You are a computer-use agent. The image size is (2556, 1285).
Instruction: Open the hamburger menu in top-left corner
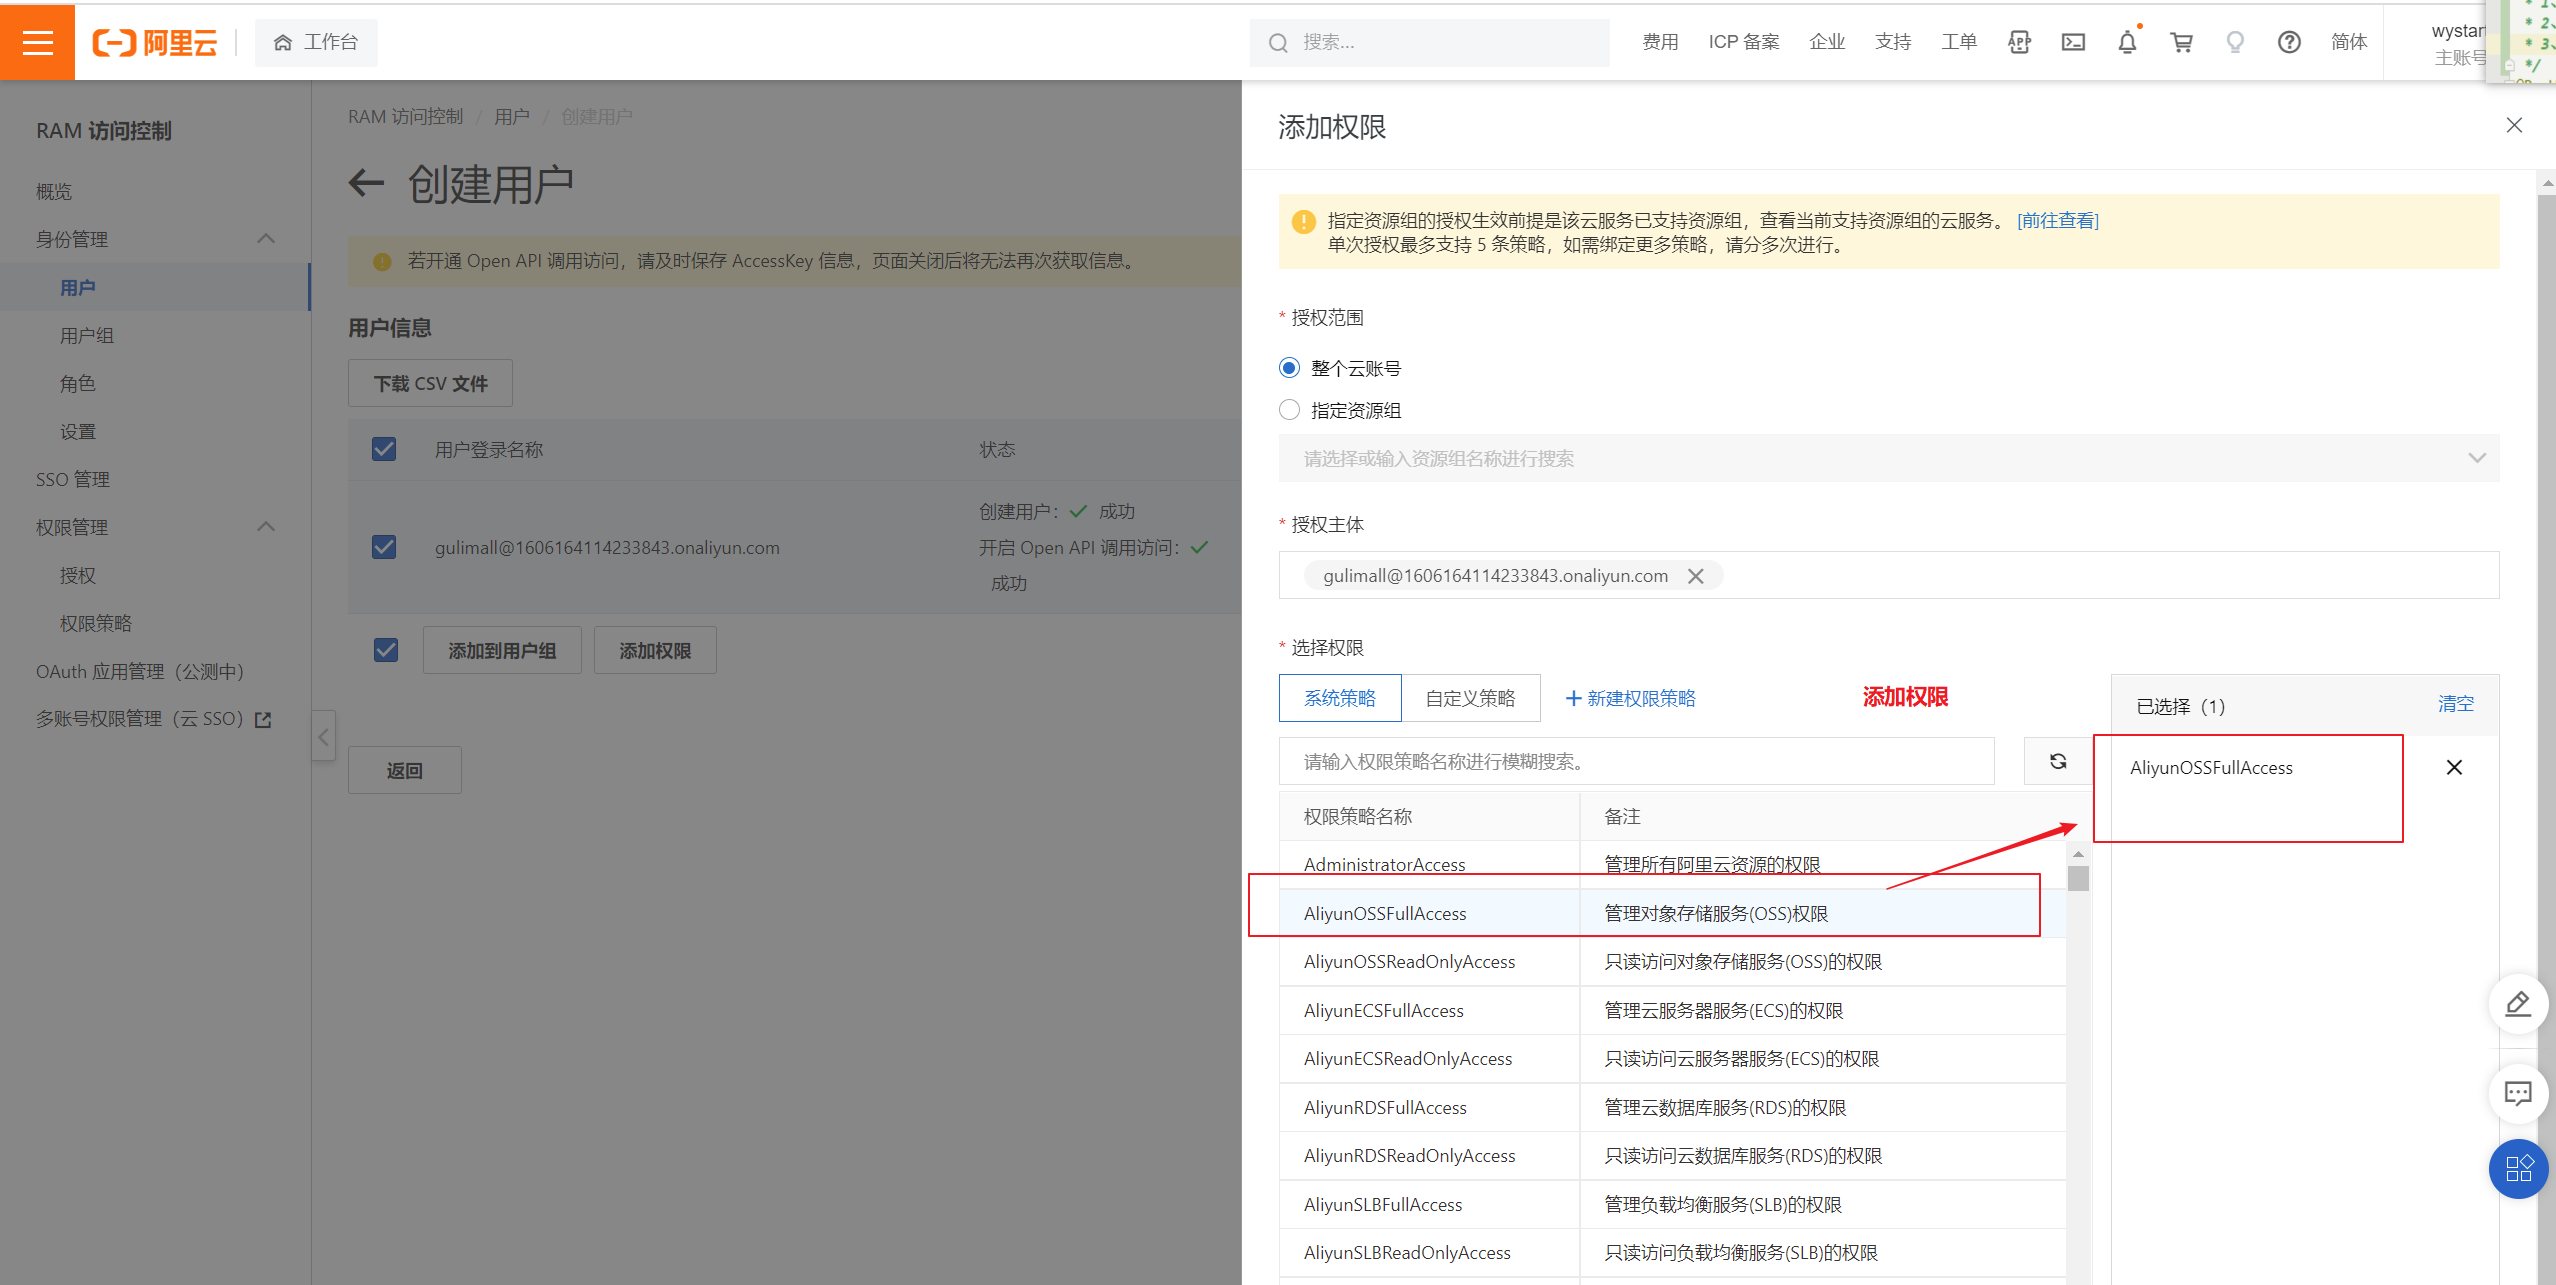point(37,42)
